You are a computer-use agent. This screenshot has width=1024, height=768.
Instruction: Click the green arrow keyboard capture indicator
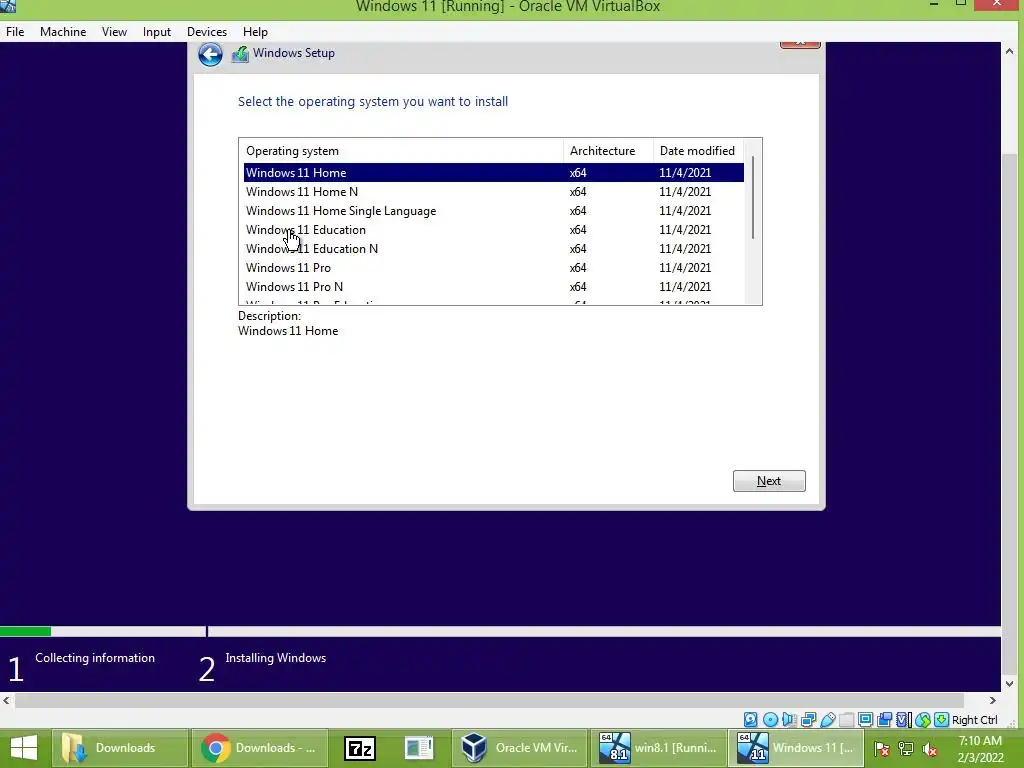pyautogui.click(x=941, y=720)
